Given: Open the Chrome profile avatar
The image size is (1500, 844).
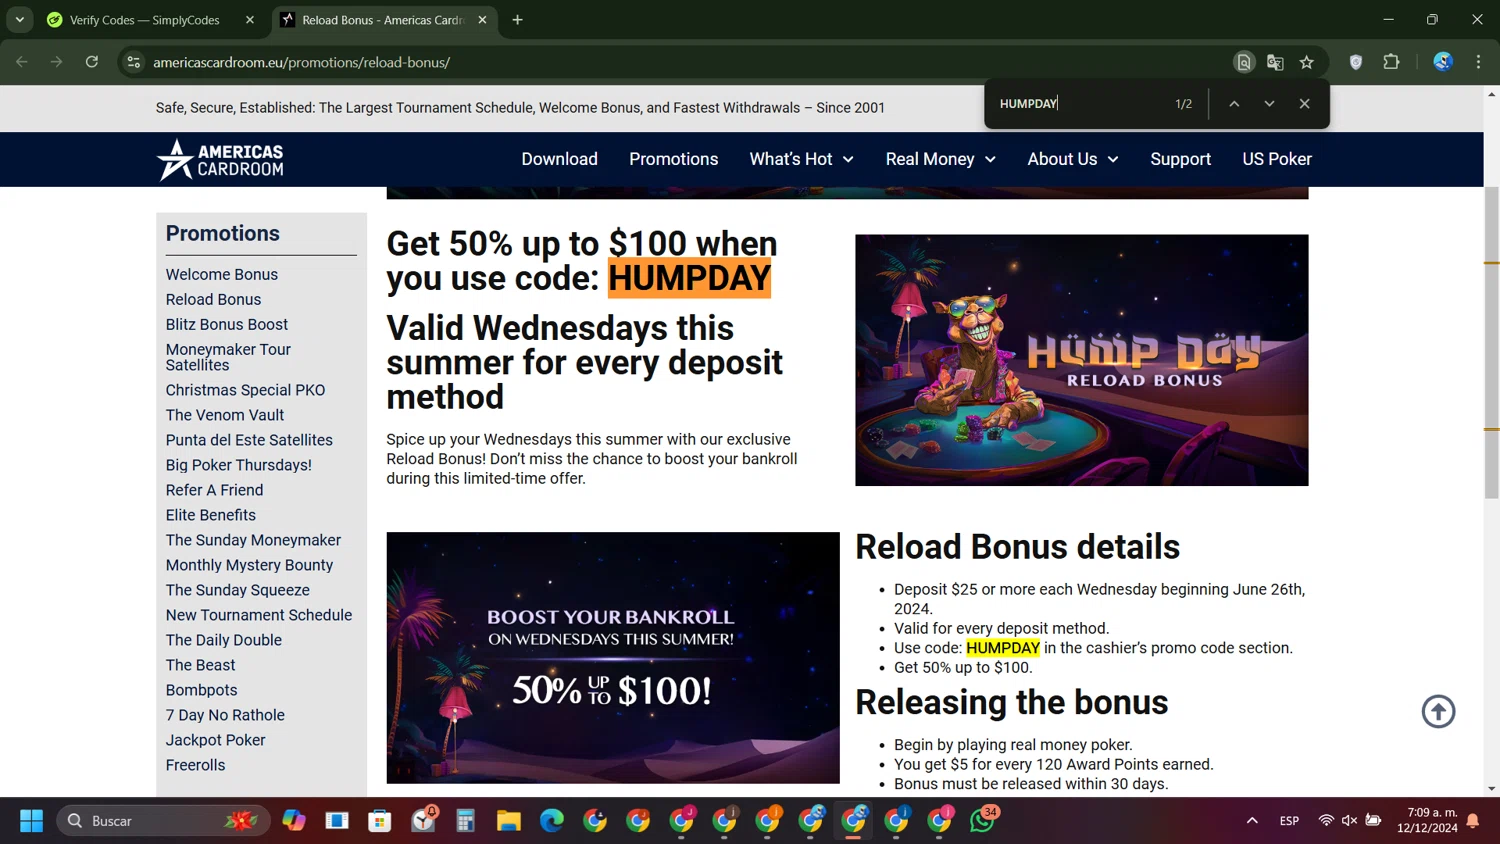Looking at the screenshot, I should (x=1443, y=62).
